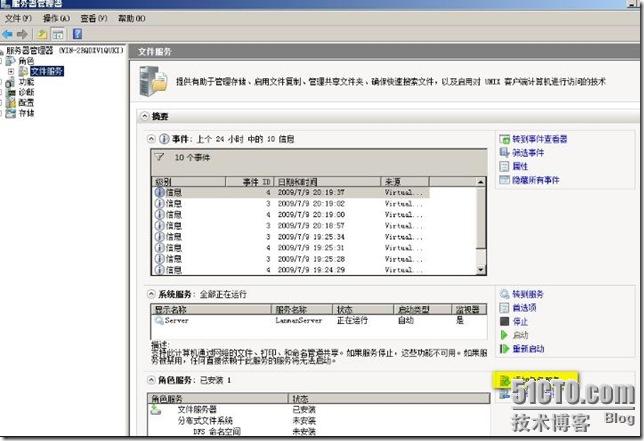Sort services by 状态 column
The height and width of the screenshot is (441, 644).
click(x=363, y=310)
